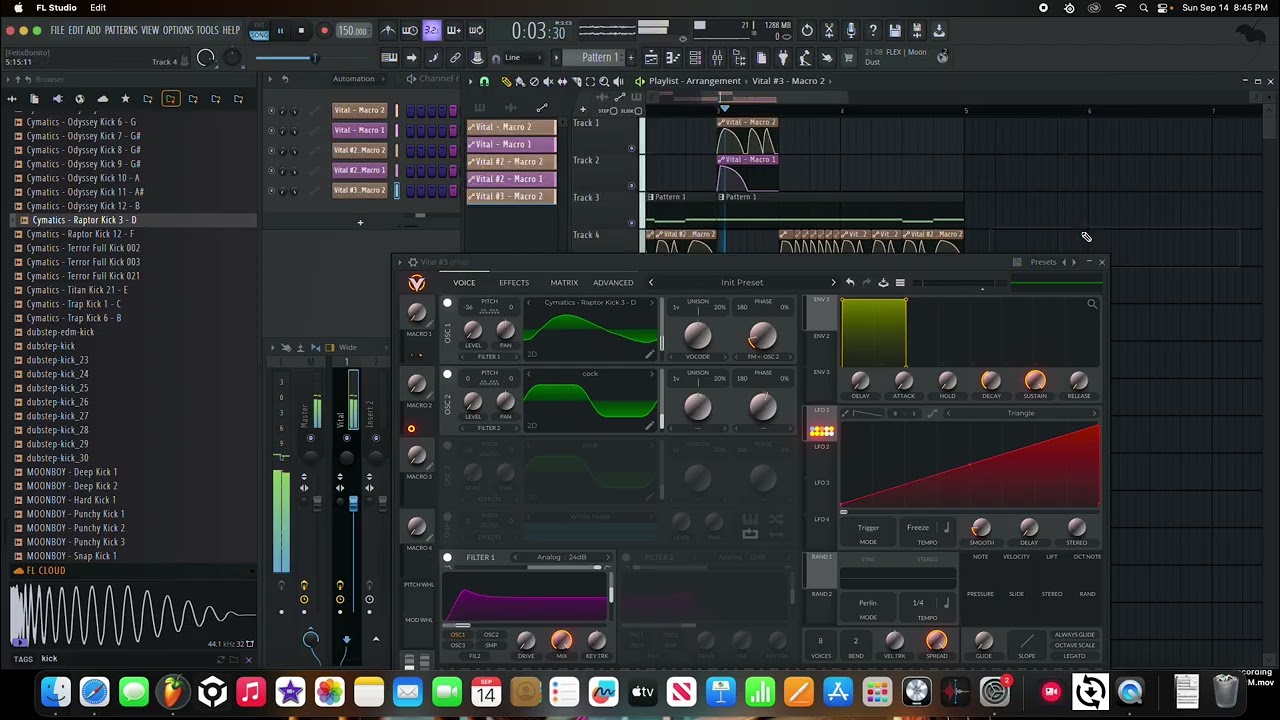The width and height of the screenshot is (1280, 720).
Task: Click the Vital #3 - Macro 2 playlist clip
Action: [512, 196]
